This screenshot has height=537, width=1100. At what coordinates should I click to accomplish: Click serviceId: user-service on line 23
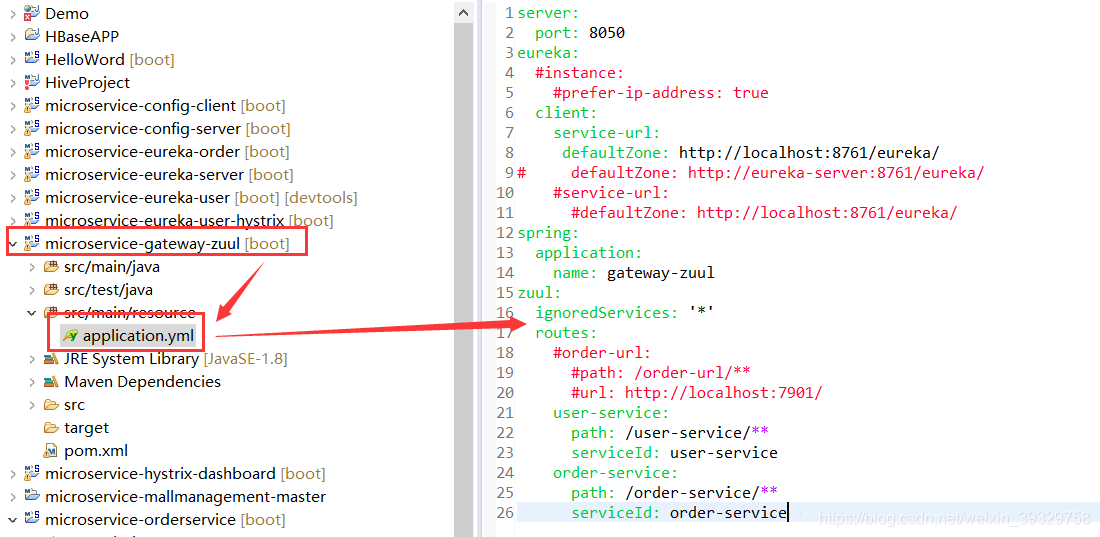tap(674, 452)
